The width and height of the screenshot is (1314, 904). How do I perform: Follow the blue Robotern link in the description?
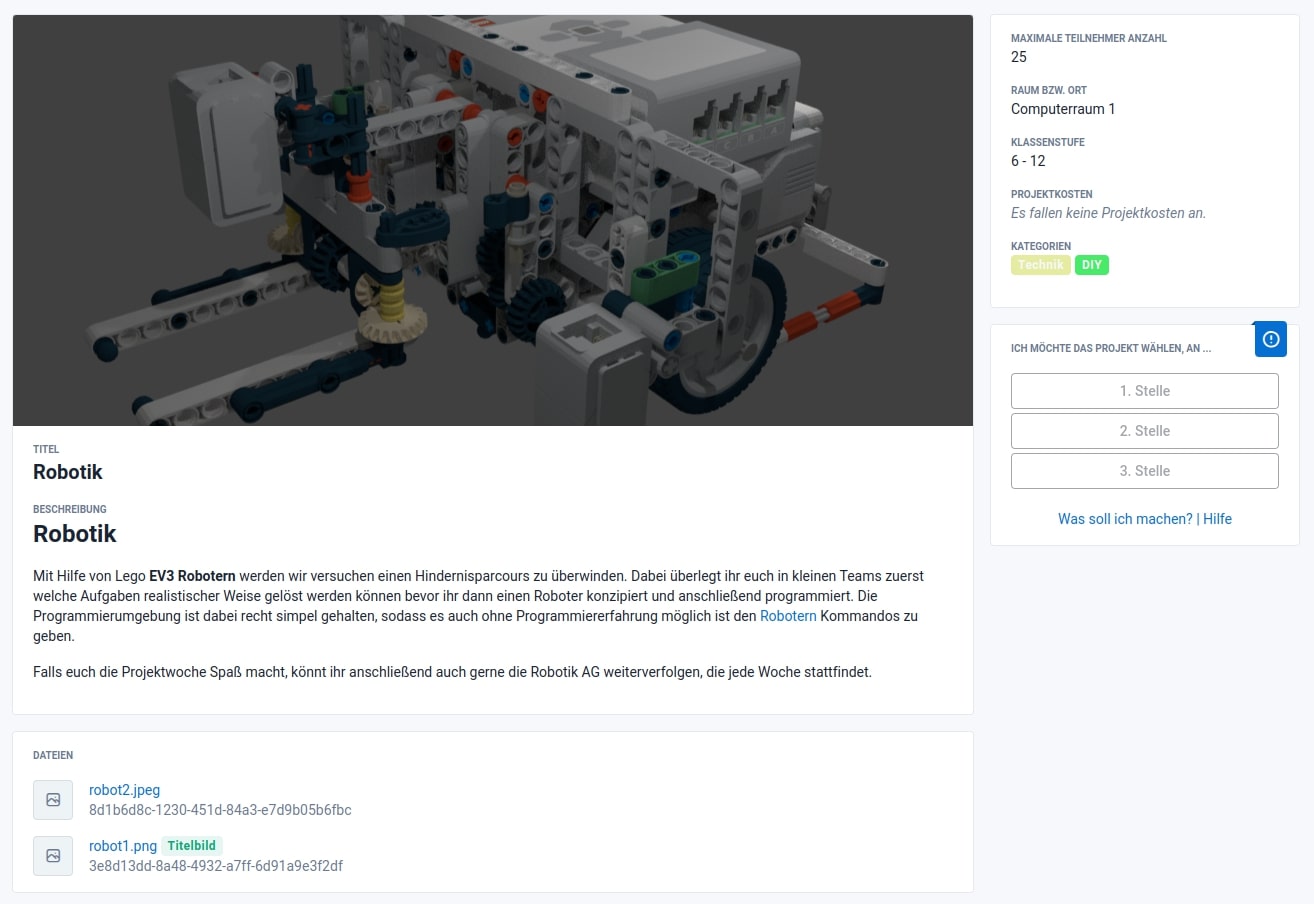(788, 616)
